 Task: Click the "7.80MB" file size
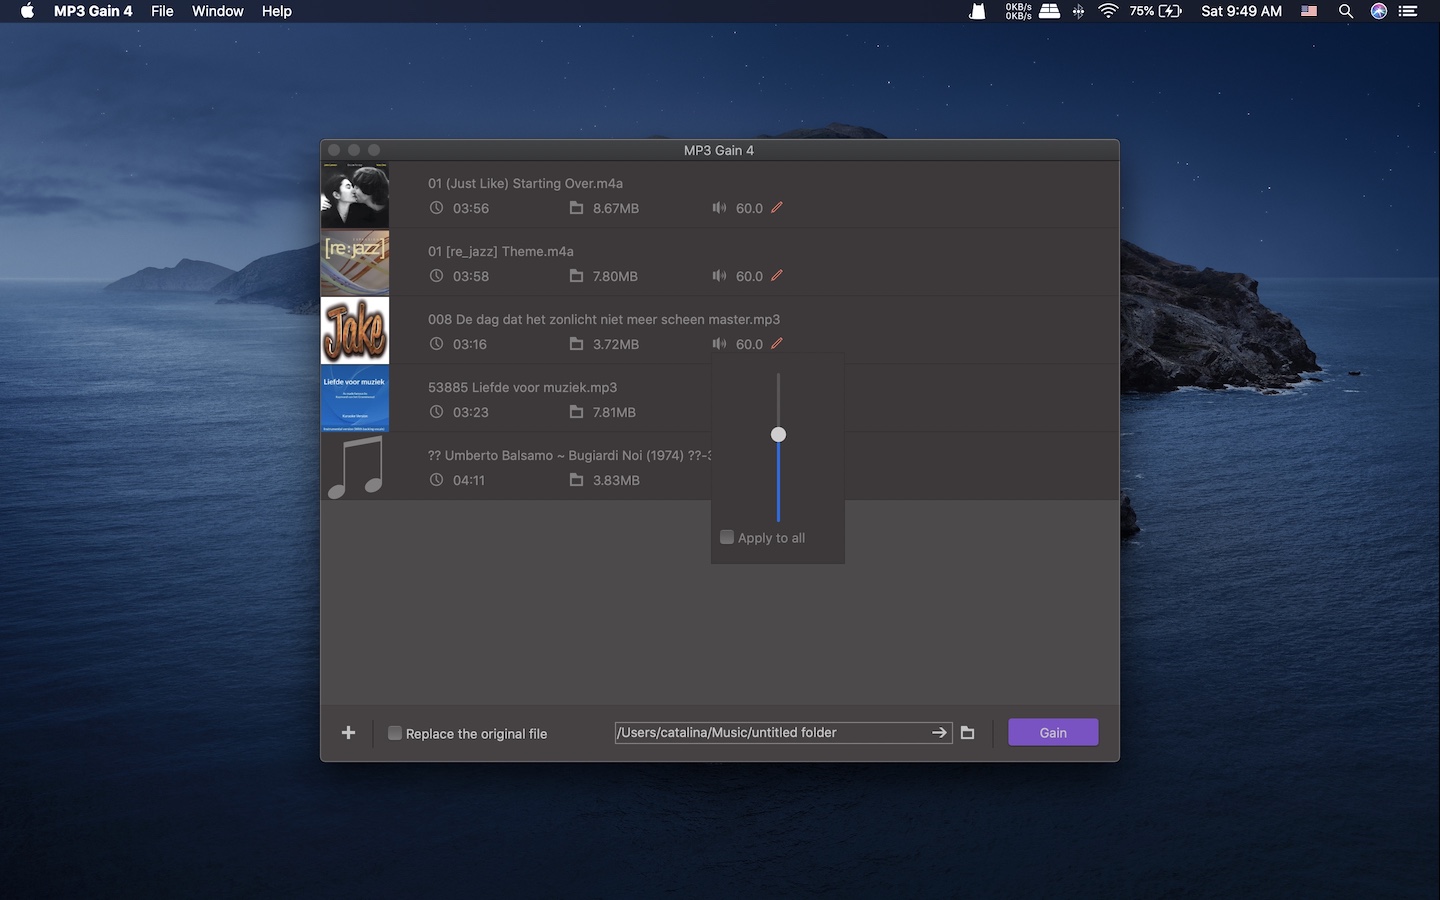click(x=615, y=276)
